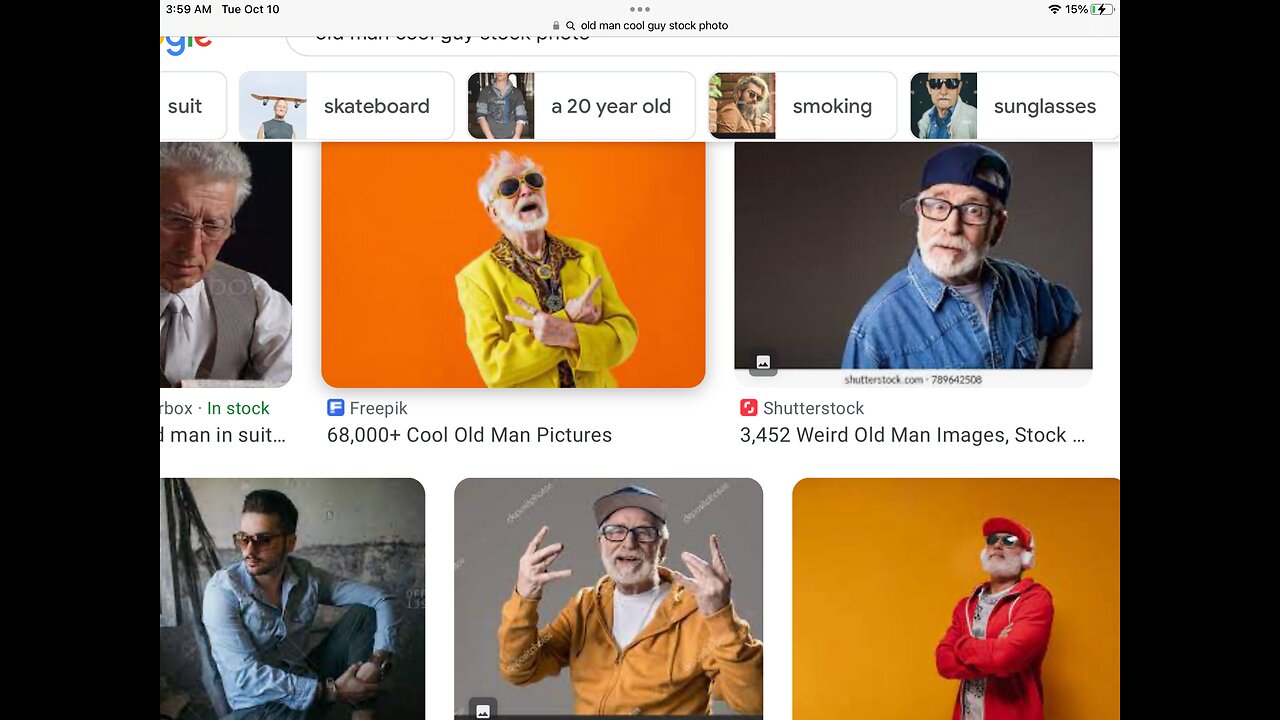Click the magnifier icon in address bar
This screenshot has height=720, width=1280.
[x=570, y=26]
